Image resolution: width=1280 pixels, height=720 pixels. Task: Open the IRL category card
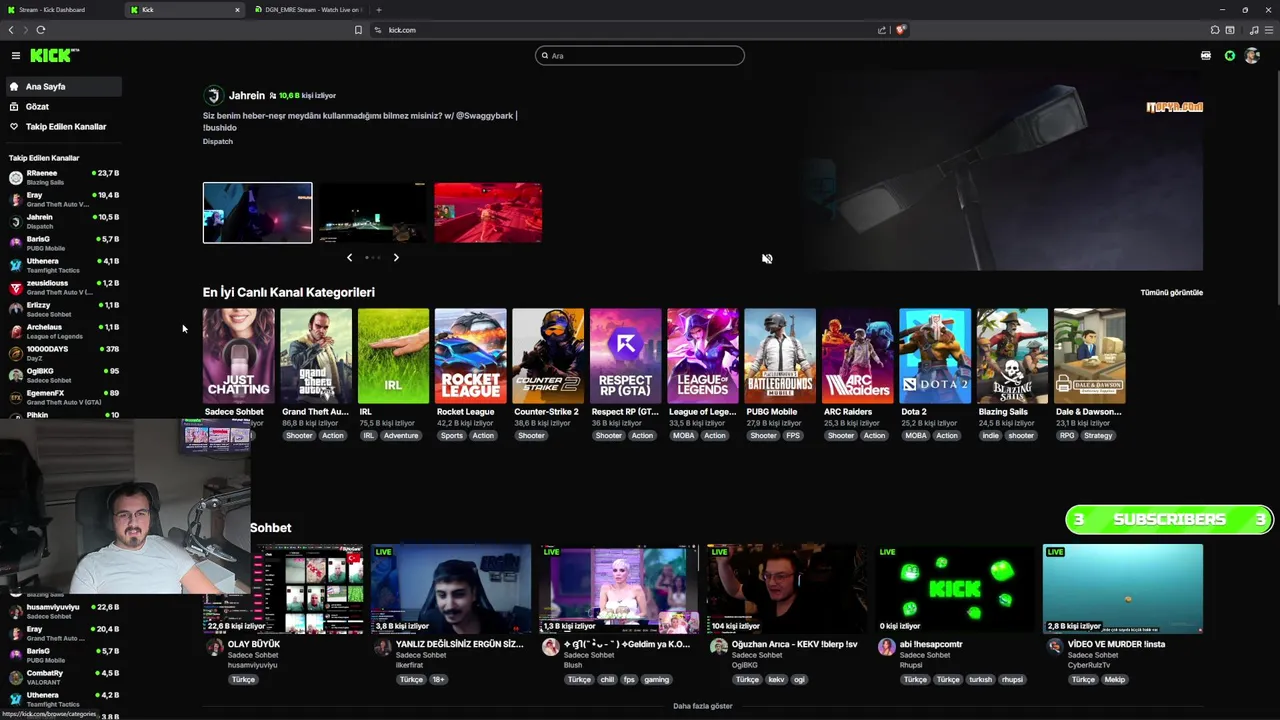(393, 356)
